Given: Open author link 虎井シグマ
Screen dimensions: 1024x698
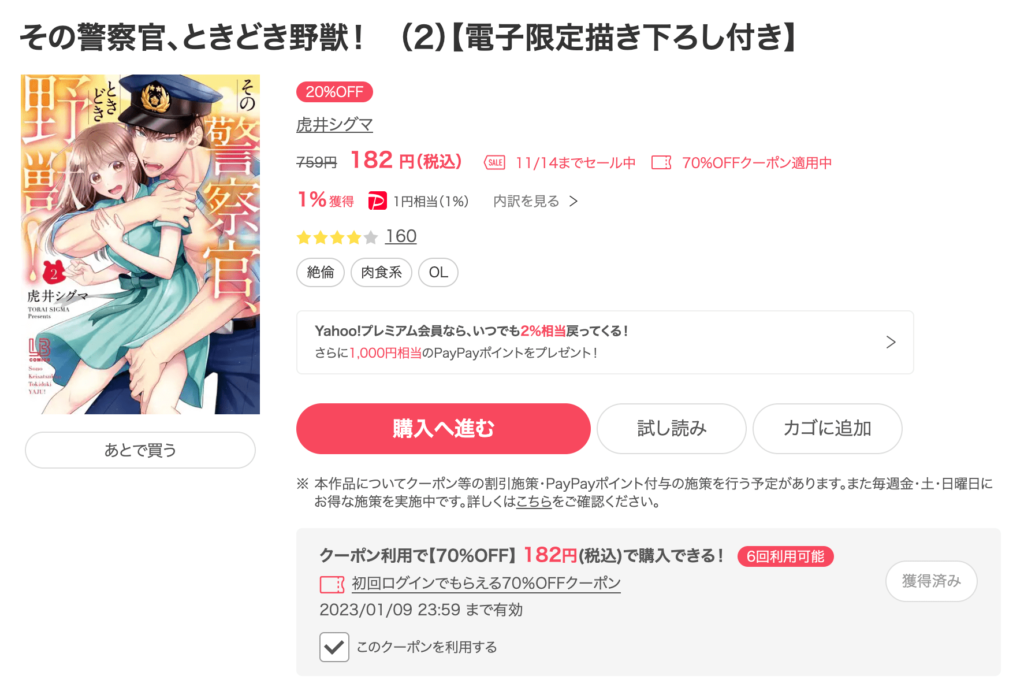Looking at the screenshot, I should pos(334,125).
